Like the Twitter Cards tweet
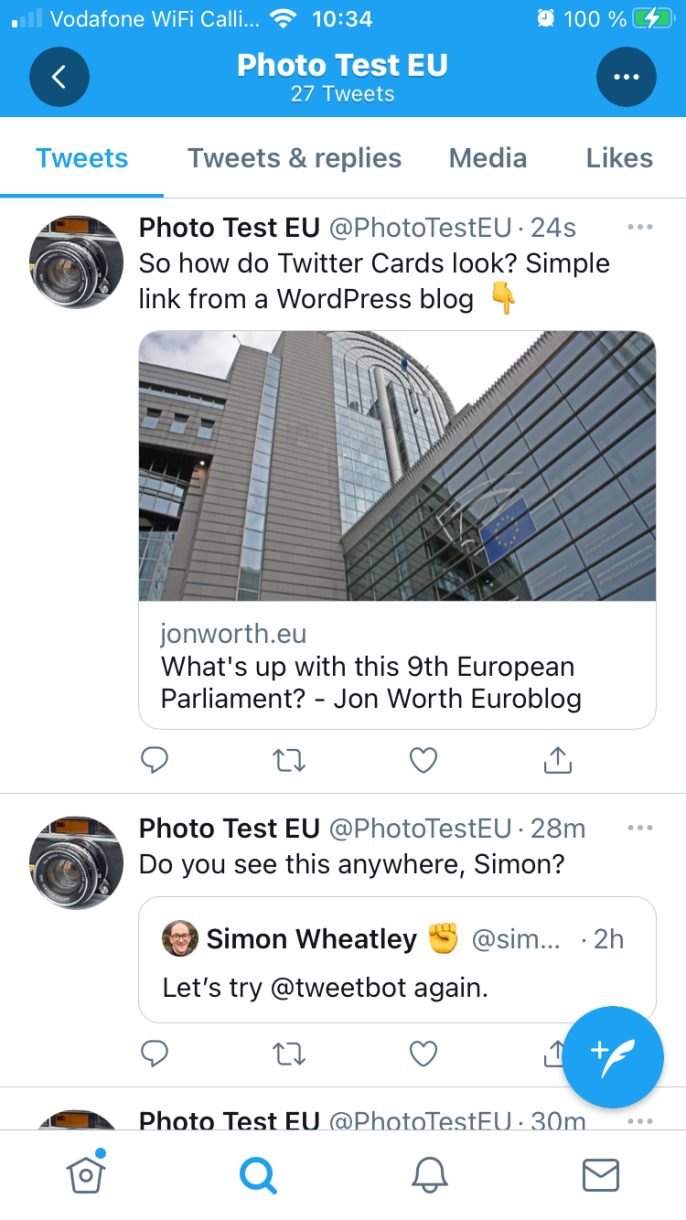The image size is (686, 1220). click(x=424, y=761)
